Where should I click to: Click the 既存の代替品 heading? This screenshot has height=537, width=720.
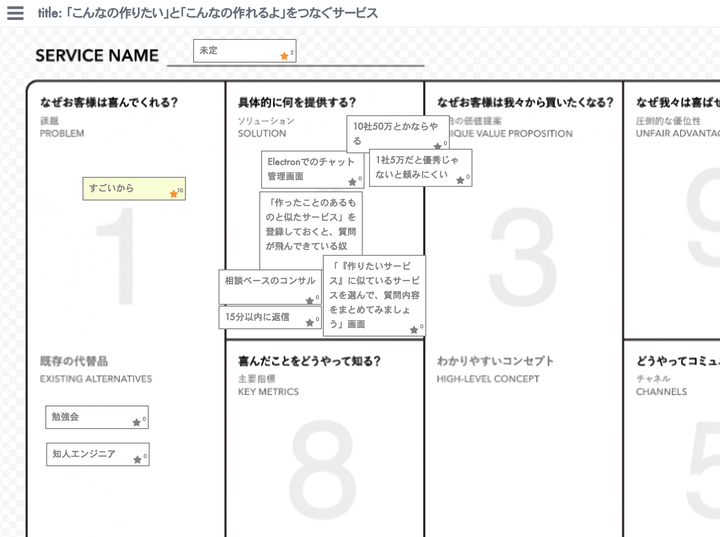74,361
